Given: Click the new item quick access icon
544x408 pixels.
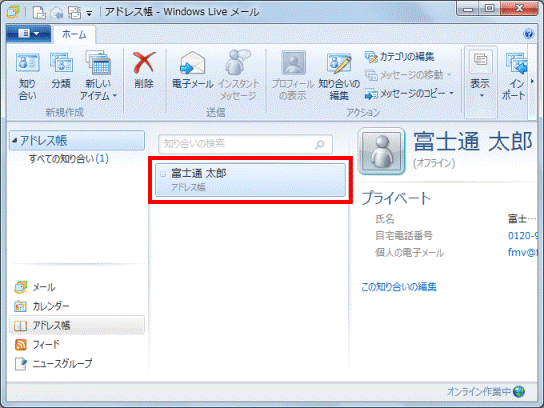Looking at the screenshot, I should tap(39, 12).
